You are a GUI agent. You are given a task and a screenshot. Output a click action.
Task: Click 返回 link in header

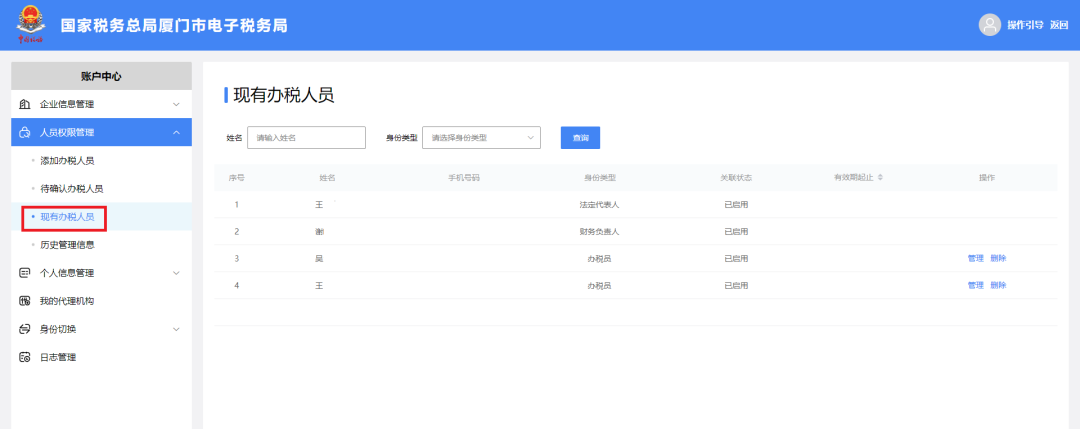(x=1059, y=25)
